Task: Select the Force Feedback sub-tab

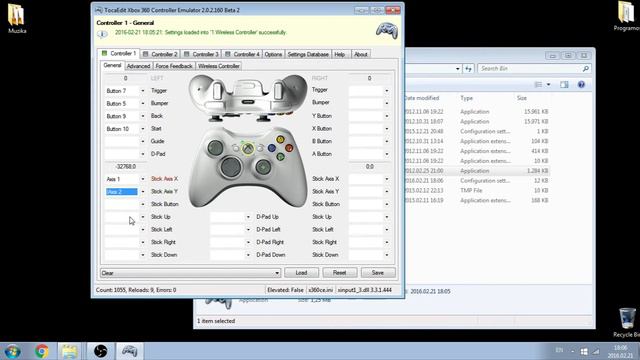Action: (174, 66)
